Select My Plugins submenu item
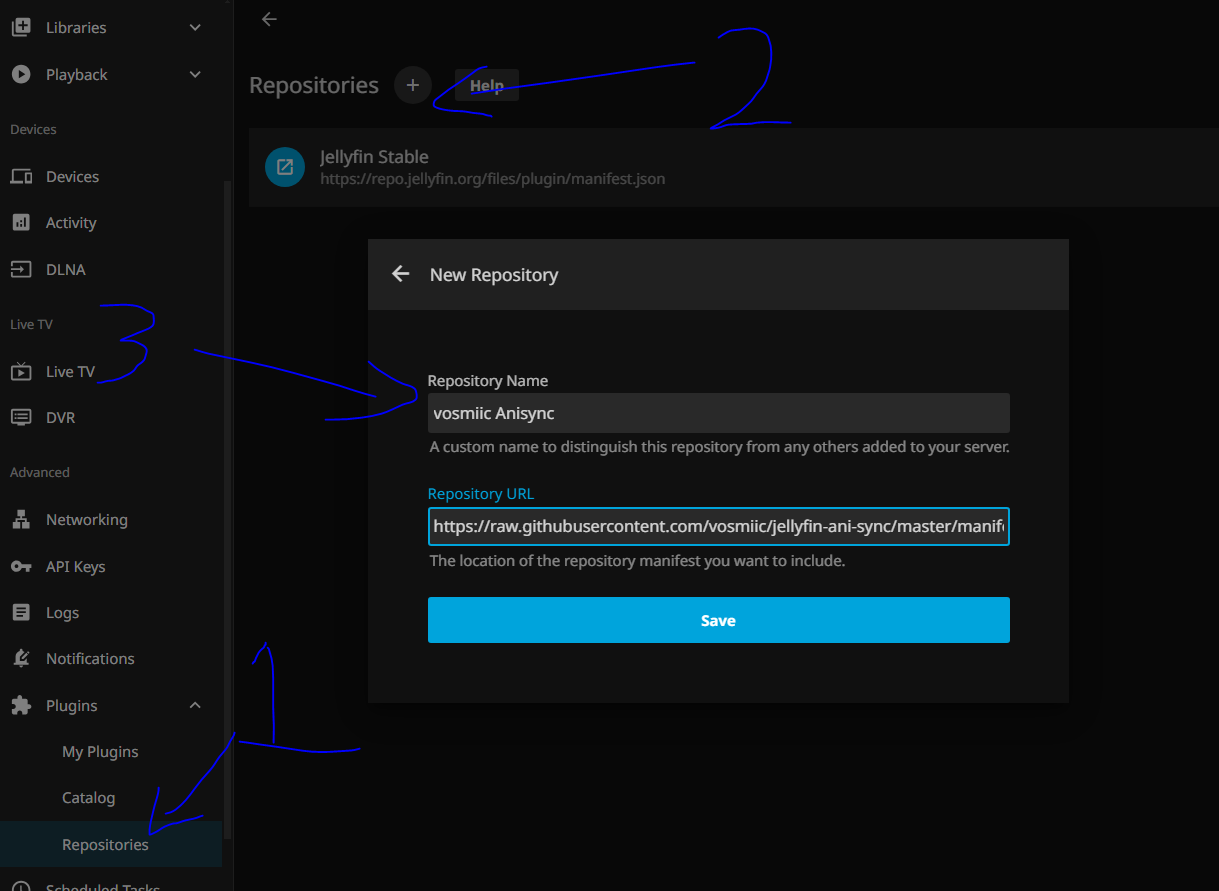This screenshot has height=891, width=1219. coord(100,752)
